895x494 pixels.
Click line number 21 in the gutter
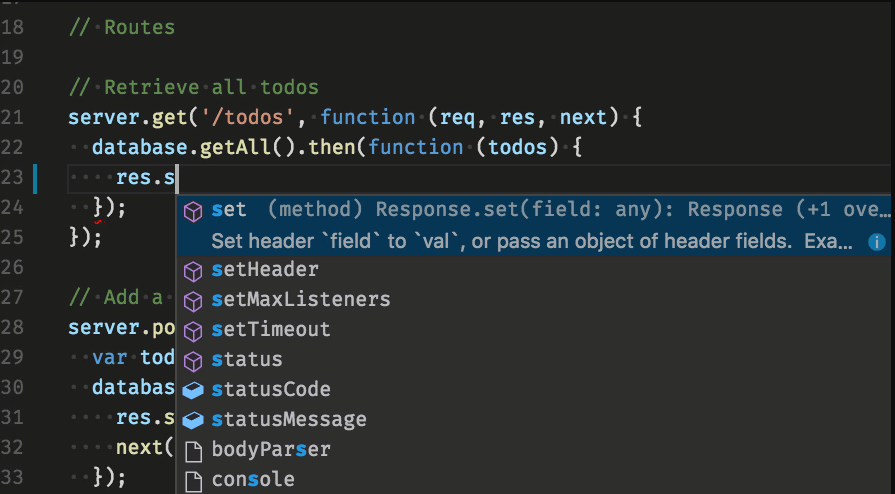click(12, 118)
